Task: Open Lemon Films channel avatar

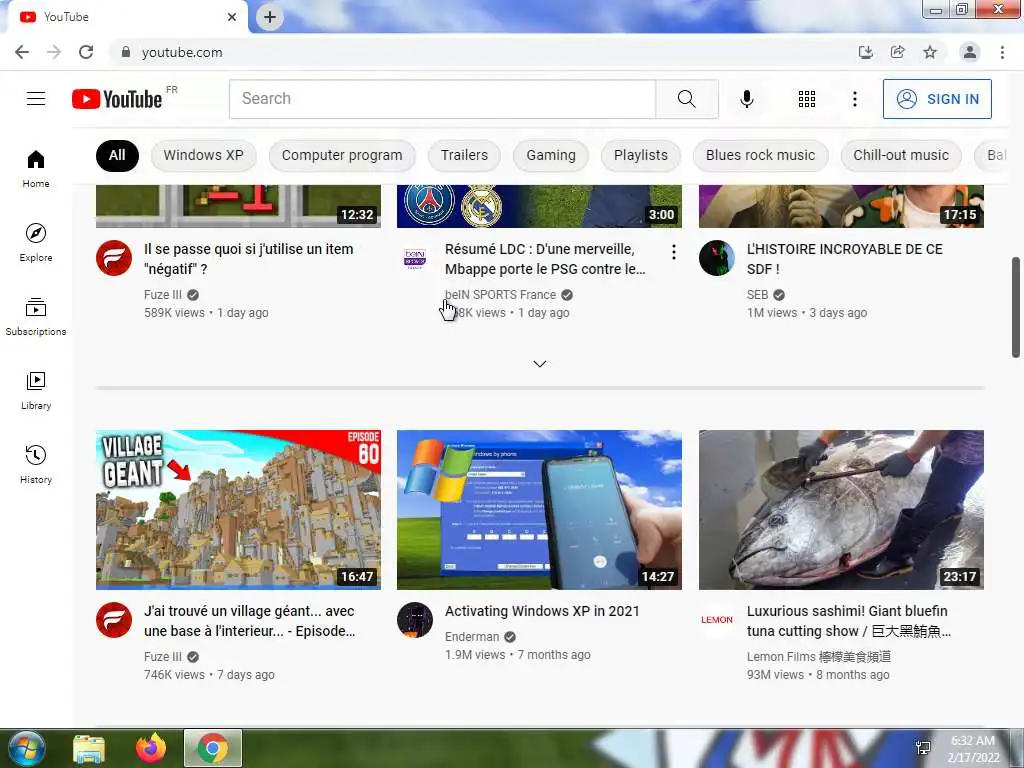Action: click(716, 620)
